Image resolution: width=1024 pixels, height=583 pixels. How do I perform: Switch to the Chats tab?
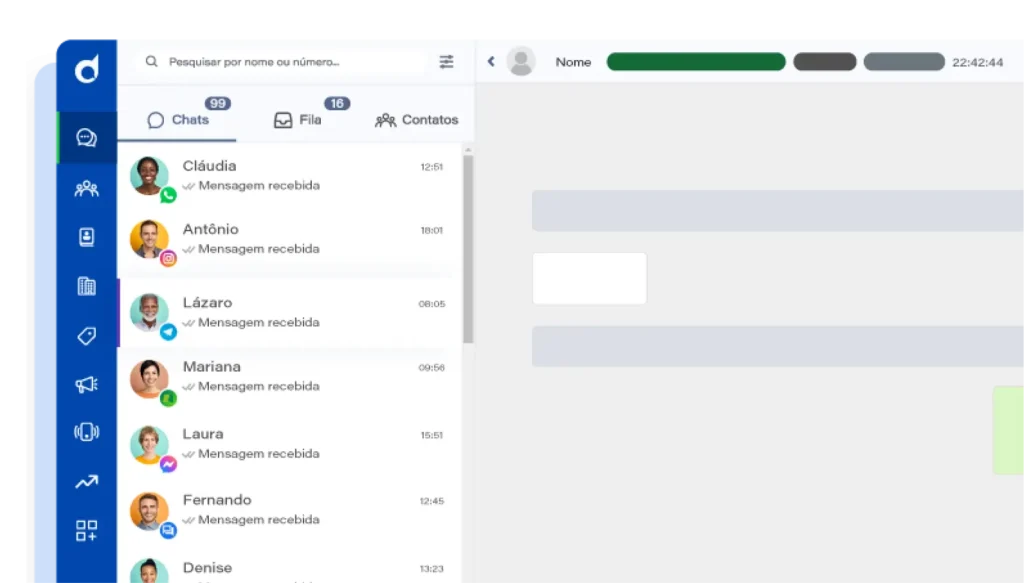(x=179, y=120)
